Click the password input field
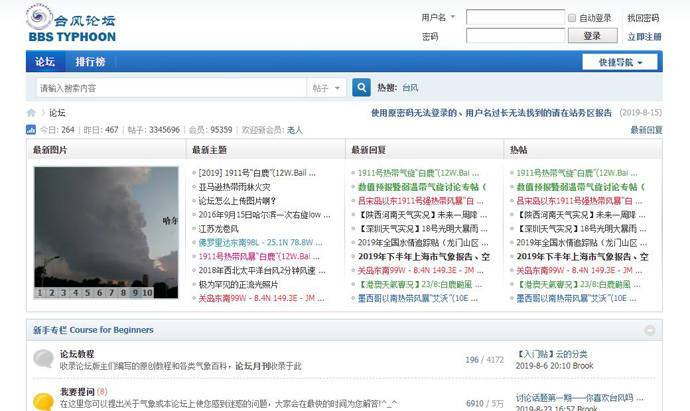690x411 pixels. pyautogui.click(x=515, y=36)
